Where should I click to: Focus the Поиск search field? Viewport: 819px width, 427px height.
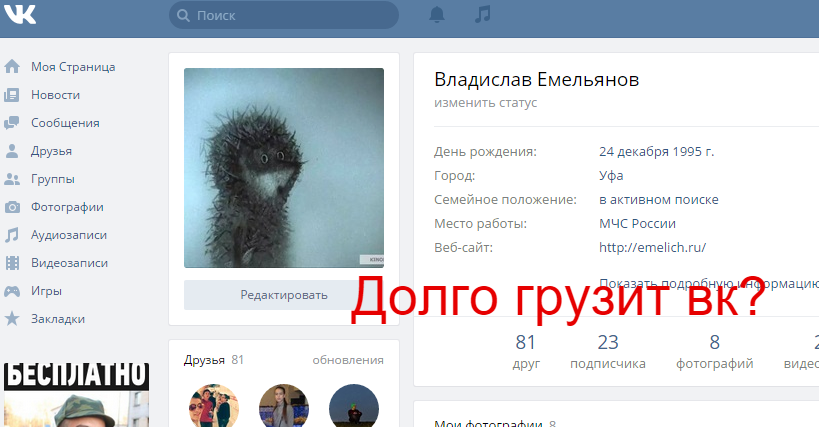284,15
